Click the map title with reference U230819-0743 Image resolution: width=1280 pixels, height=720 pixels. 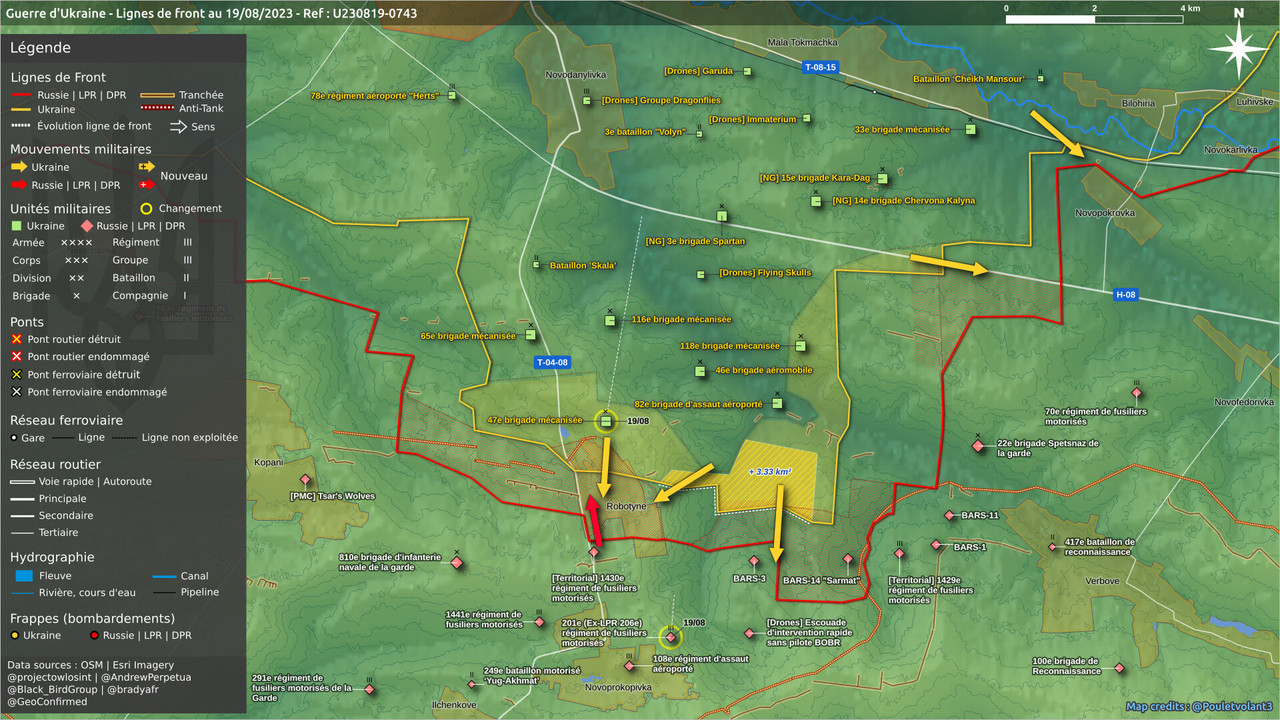pos(212,13)
